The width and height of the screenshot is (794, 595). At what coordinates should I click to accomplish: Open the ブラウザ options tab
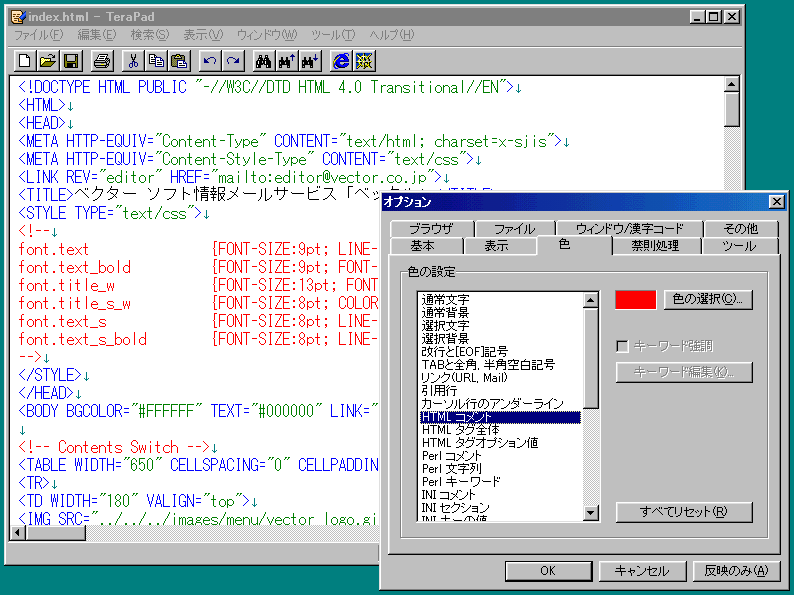(430, 229)
